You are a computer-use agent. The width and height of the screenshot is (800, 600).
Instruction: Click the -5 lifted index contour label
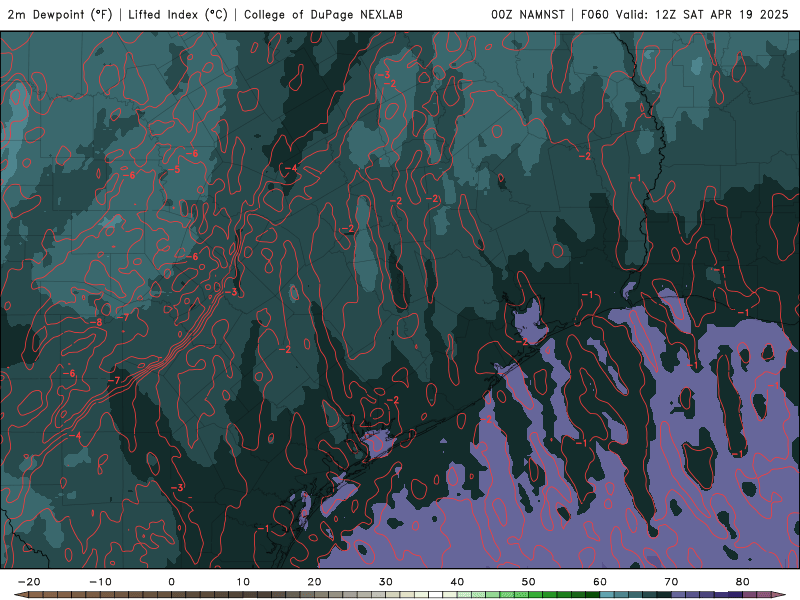coord(174,169)
